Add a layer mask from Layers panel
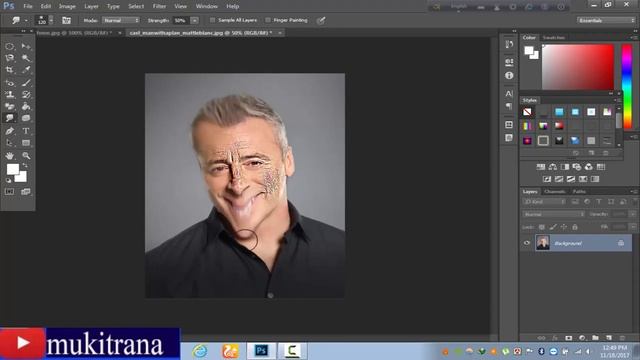This screenshot has width=640, height=360. click(569, 338)
